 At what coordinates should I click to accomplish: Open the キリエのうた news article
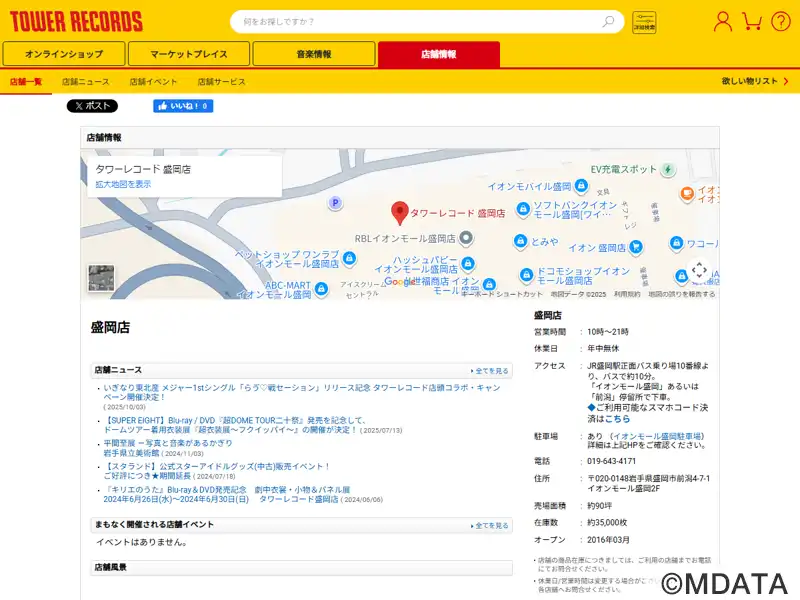pos(227,494)
